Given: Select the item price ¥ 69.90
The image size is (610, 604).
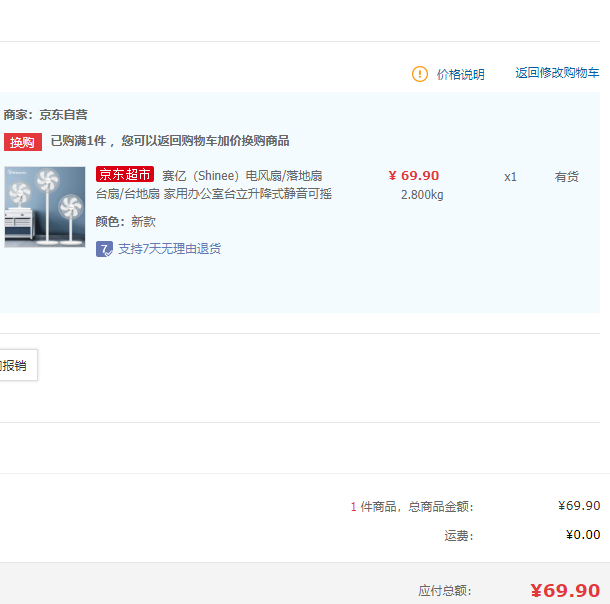Looking at the screenshot, I should point(414,176).
